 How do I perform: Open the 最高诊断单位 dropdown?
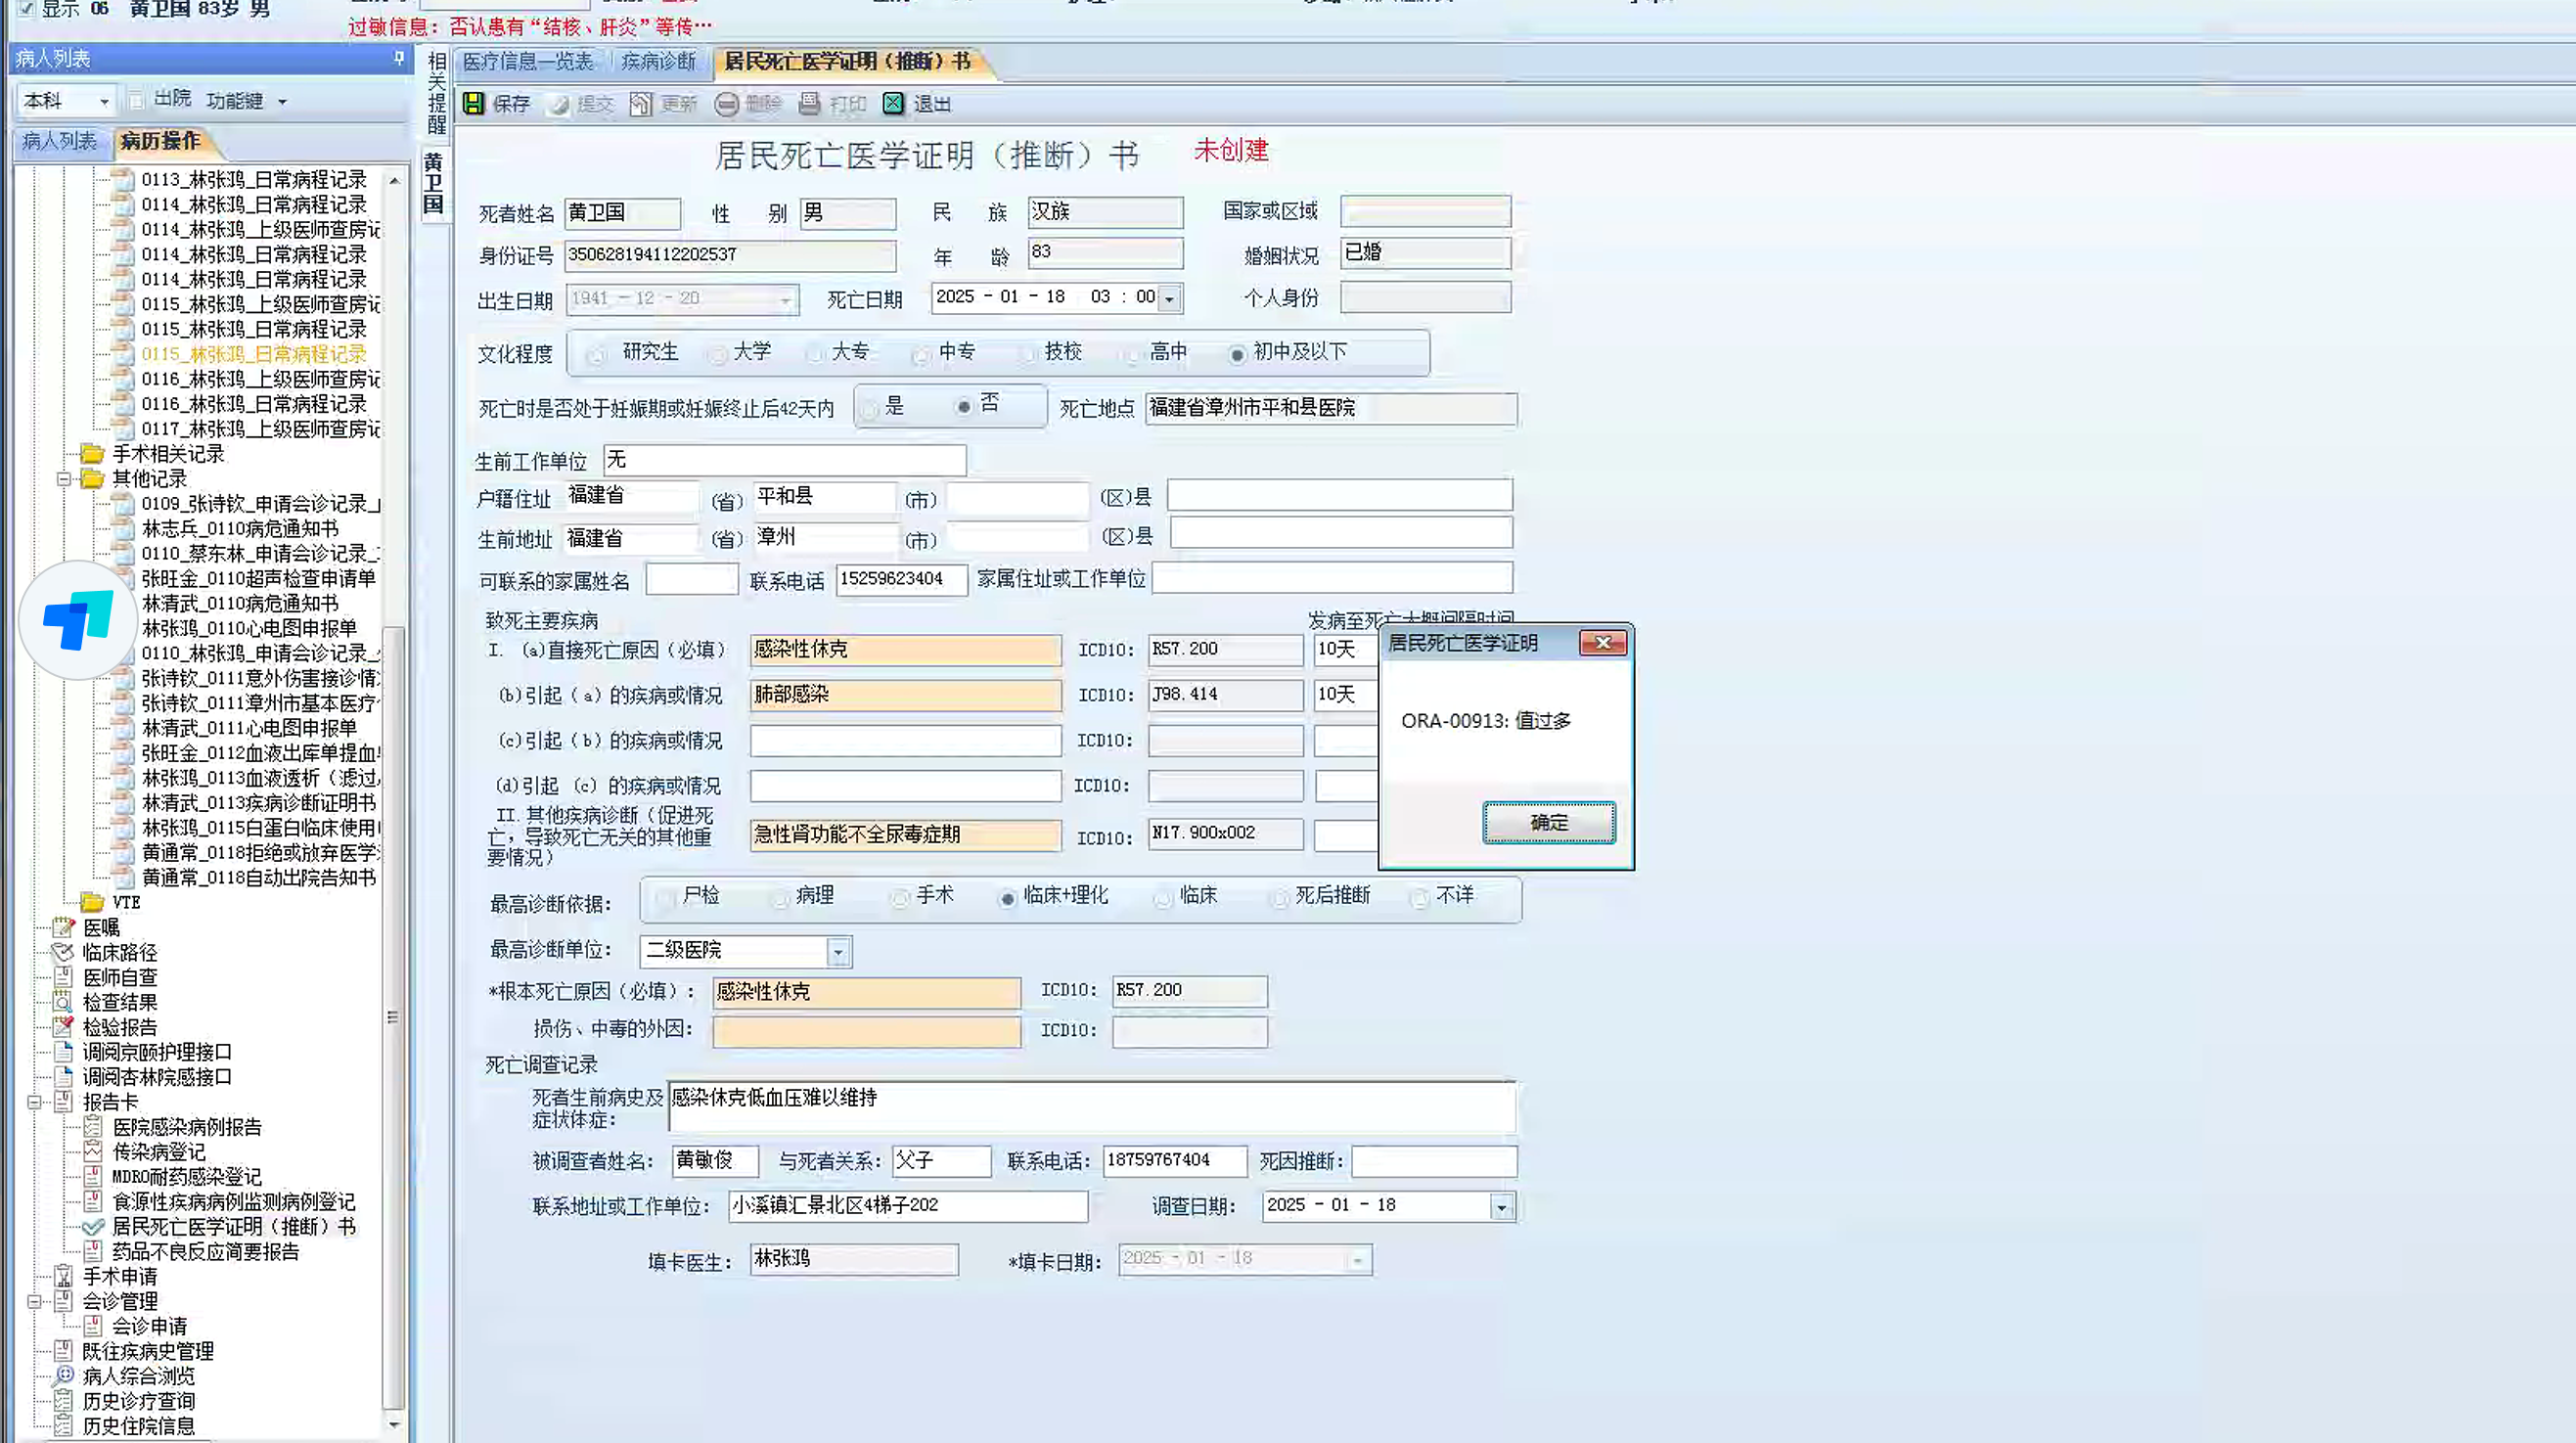click(x=838, y=951)
